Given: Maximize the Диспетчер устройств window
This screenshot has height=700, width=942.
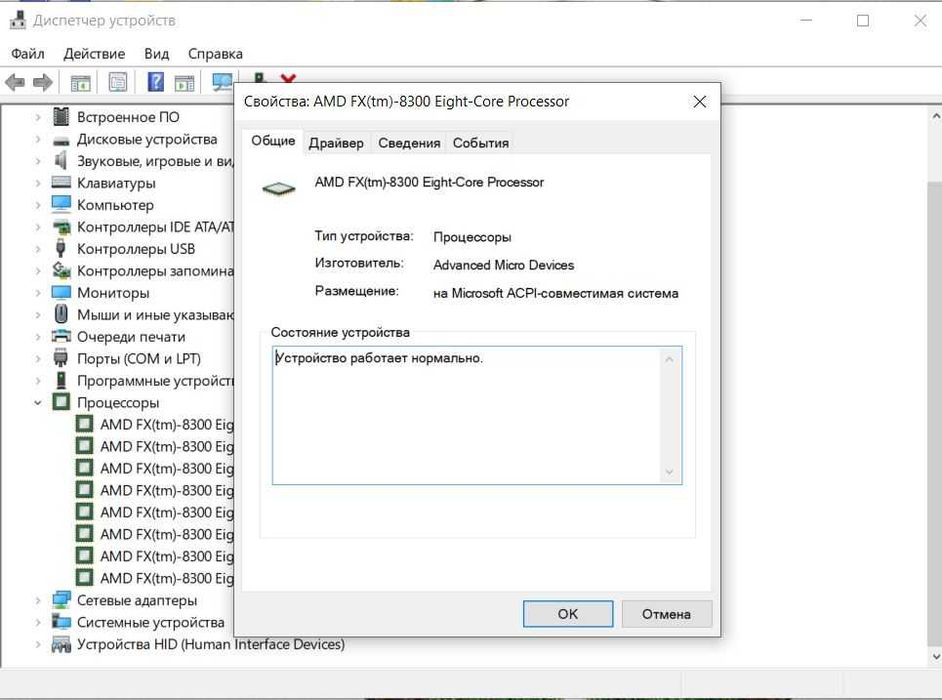Looking at the screenshot, I should [863, 21].
